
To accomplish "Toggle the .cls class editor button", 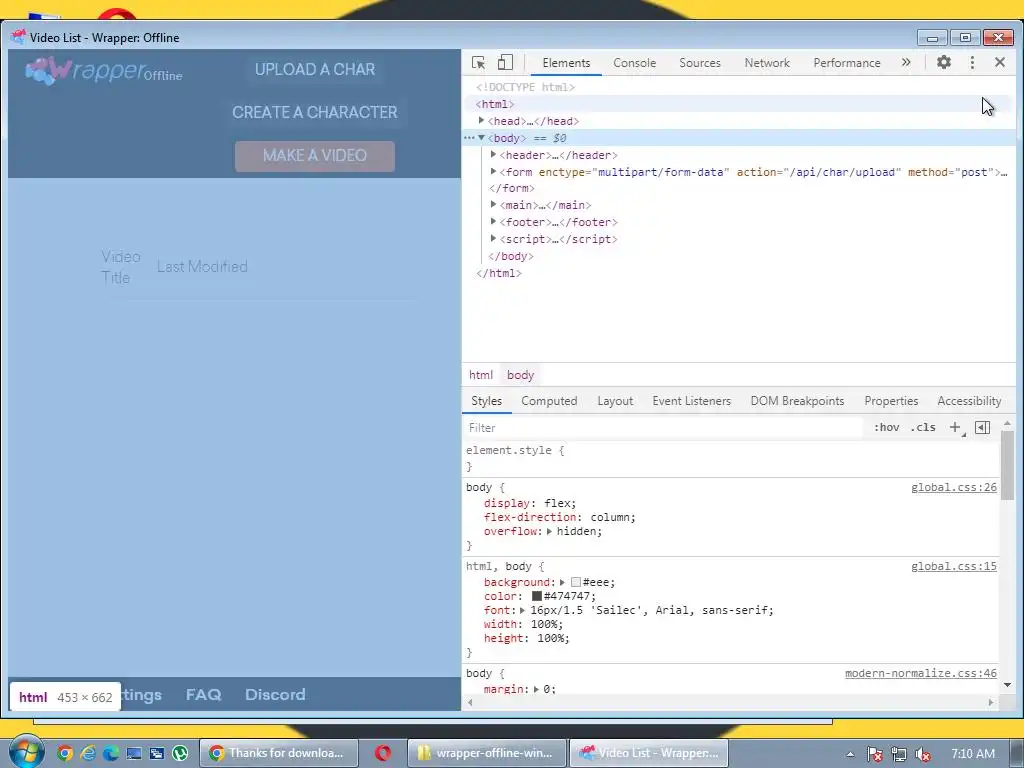I will click(923, 428).
